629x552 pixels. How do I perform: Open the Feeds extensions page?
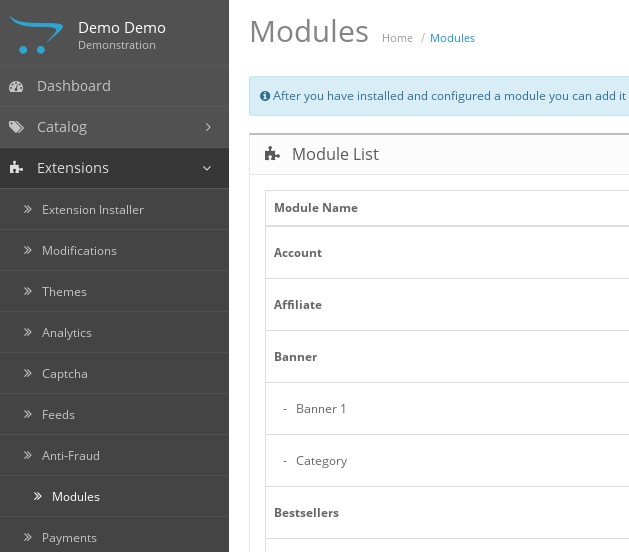[114, 414]
